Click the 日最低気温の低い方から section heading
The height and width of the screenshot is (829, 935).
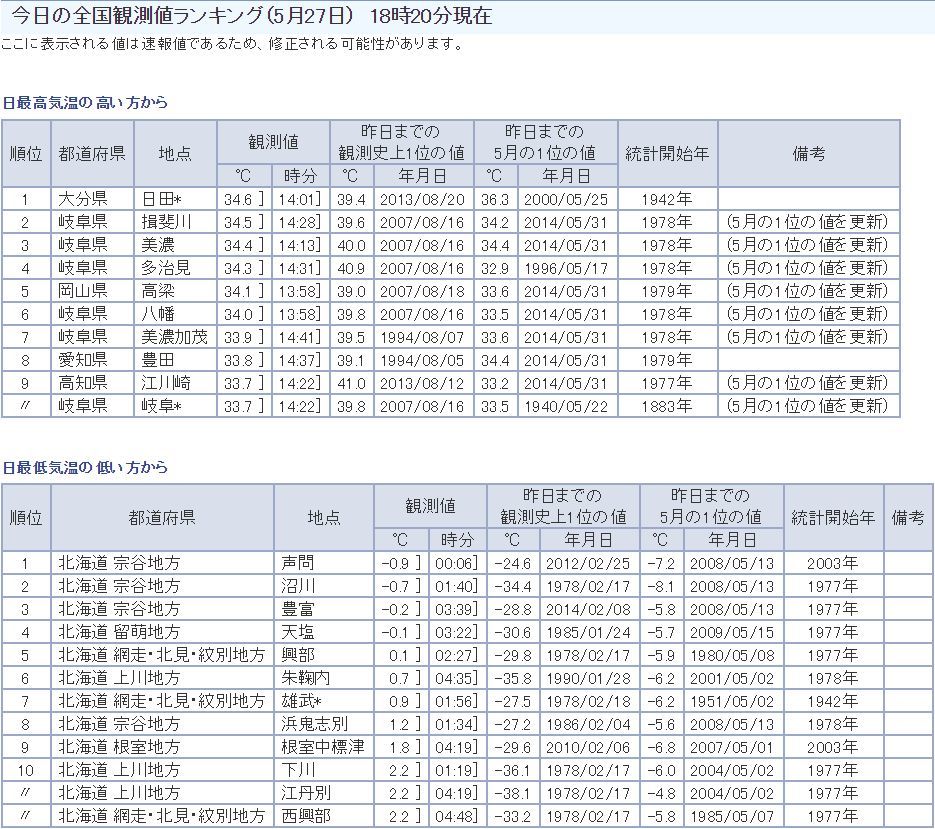(84, 467)
